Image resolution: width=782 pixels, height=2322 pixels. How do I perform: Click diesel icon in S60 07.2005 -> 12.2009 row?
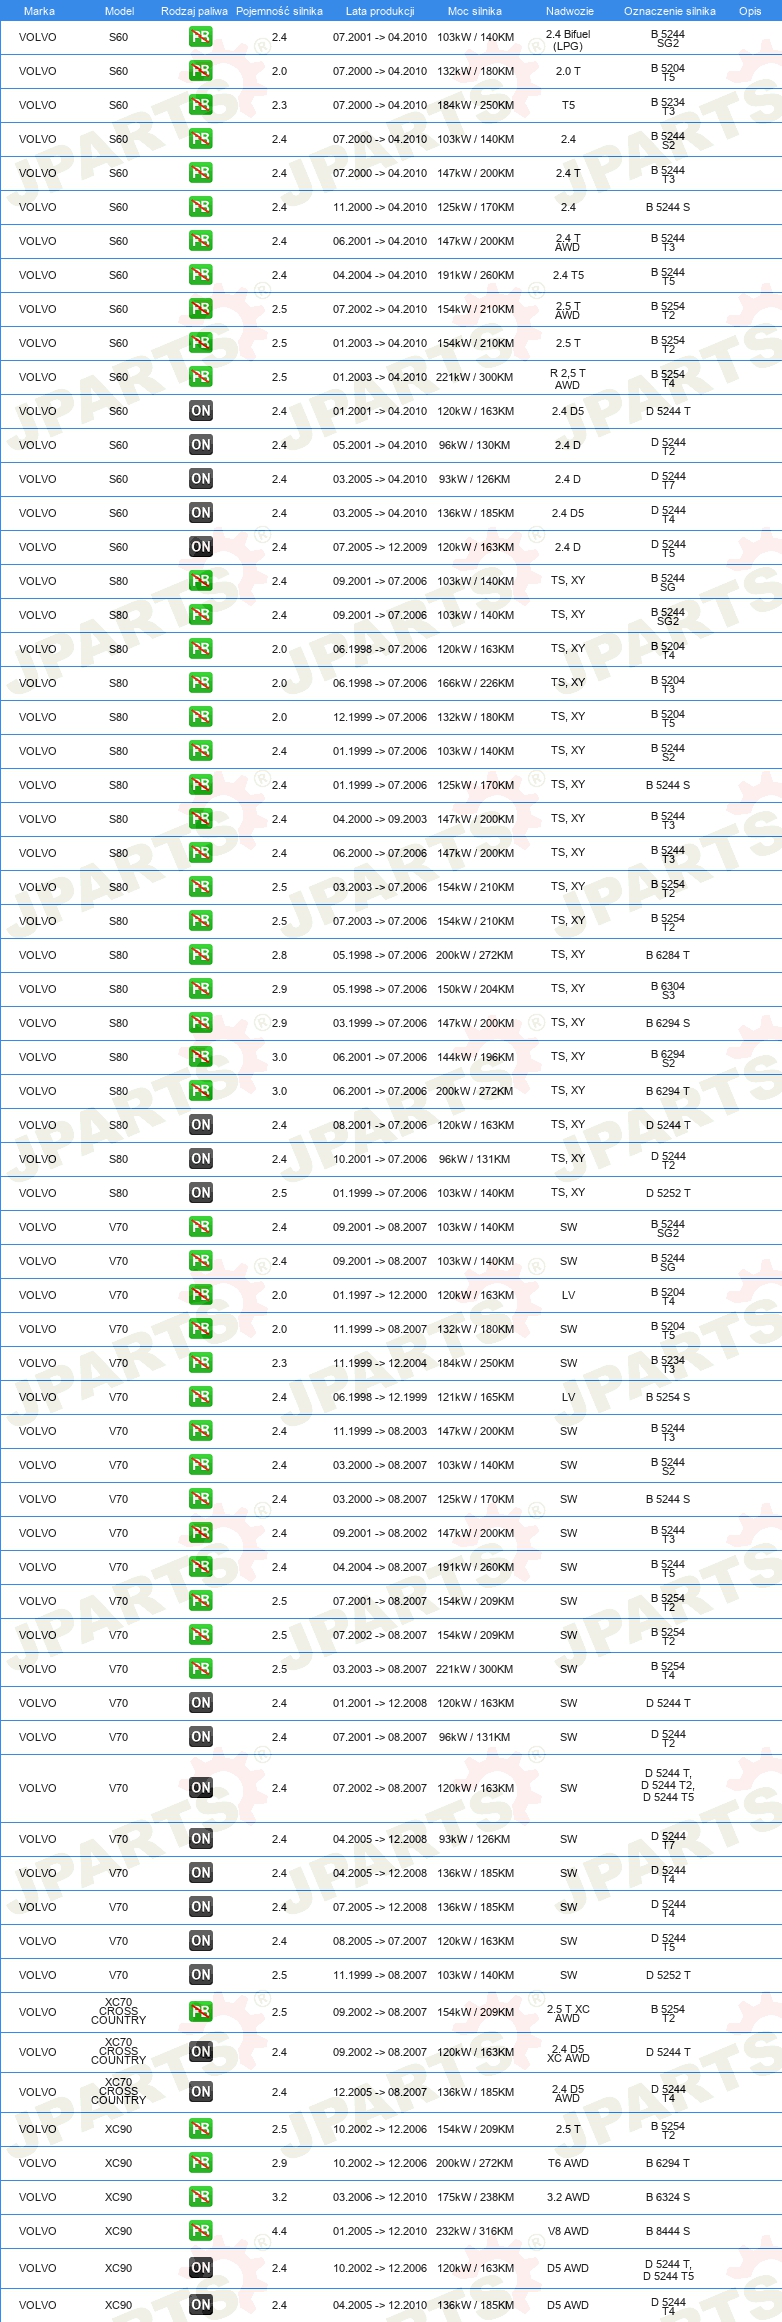pyautogui.click(x=201, y=547)
